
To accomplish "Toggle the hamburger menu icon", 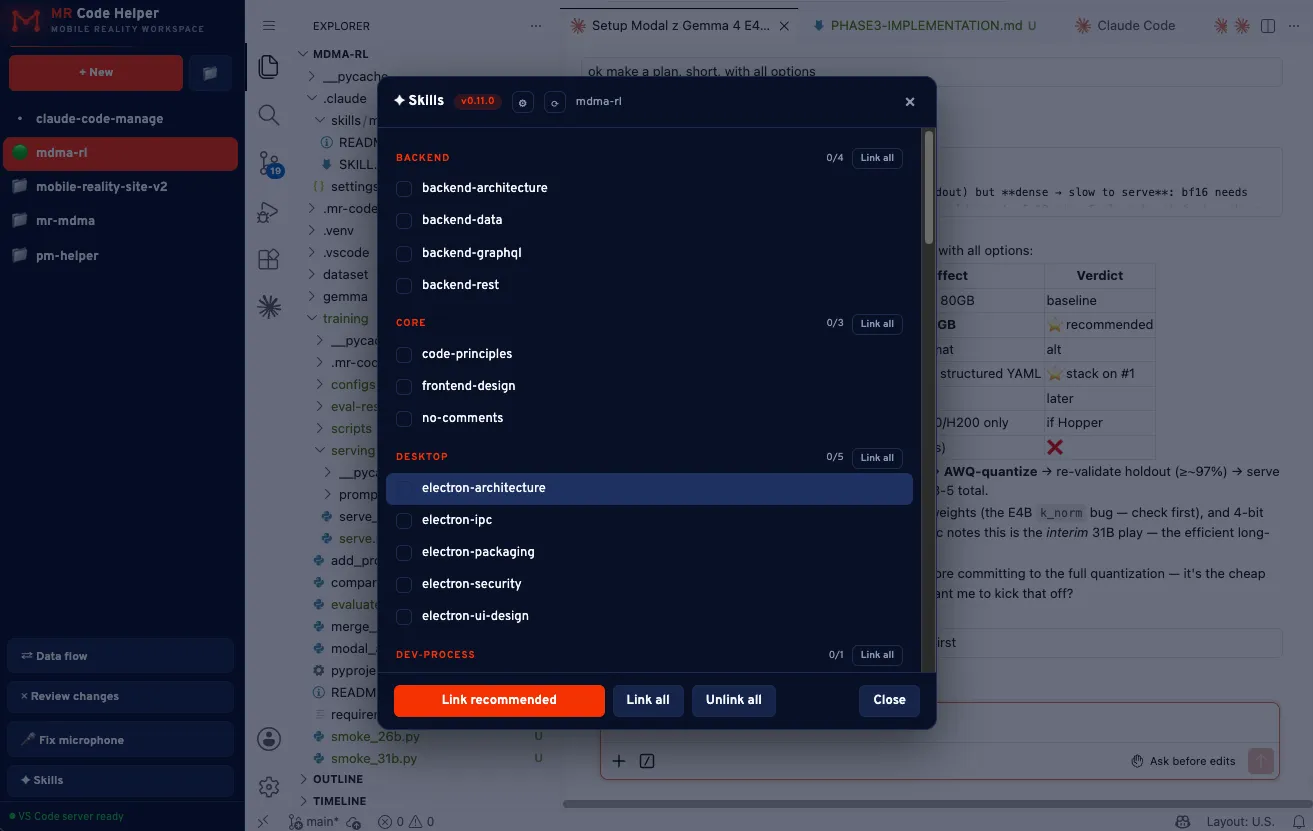I will (269, 26).
